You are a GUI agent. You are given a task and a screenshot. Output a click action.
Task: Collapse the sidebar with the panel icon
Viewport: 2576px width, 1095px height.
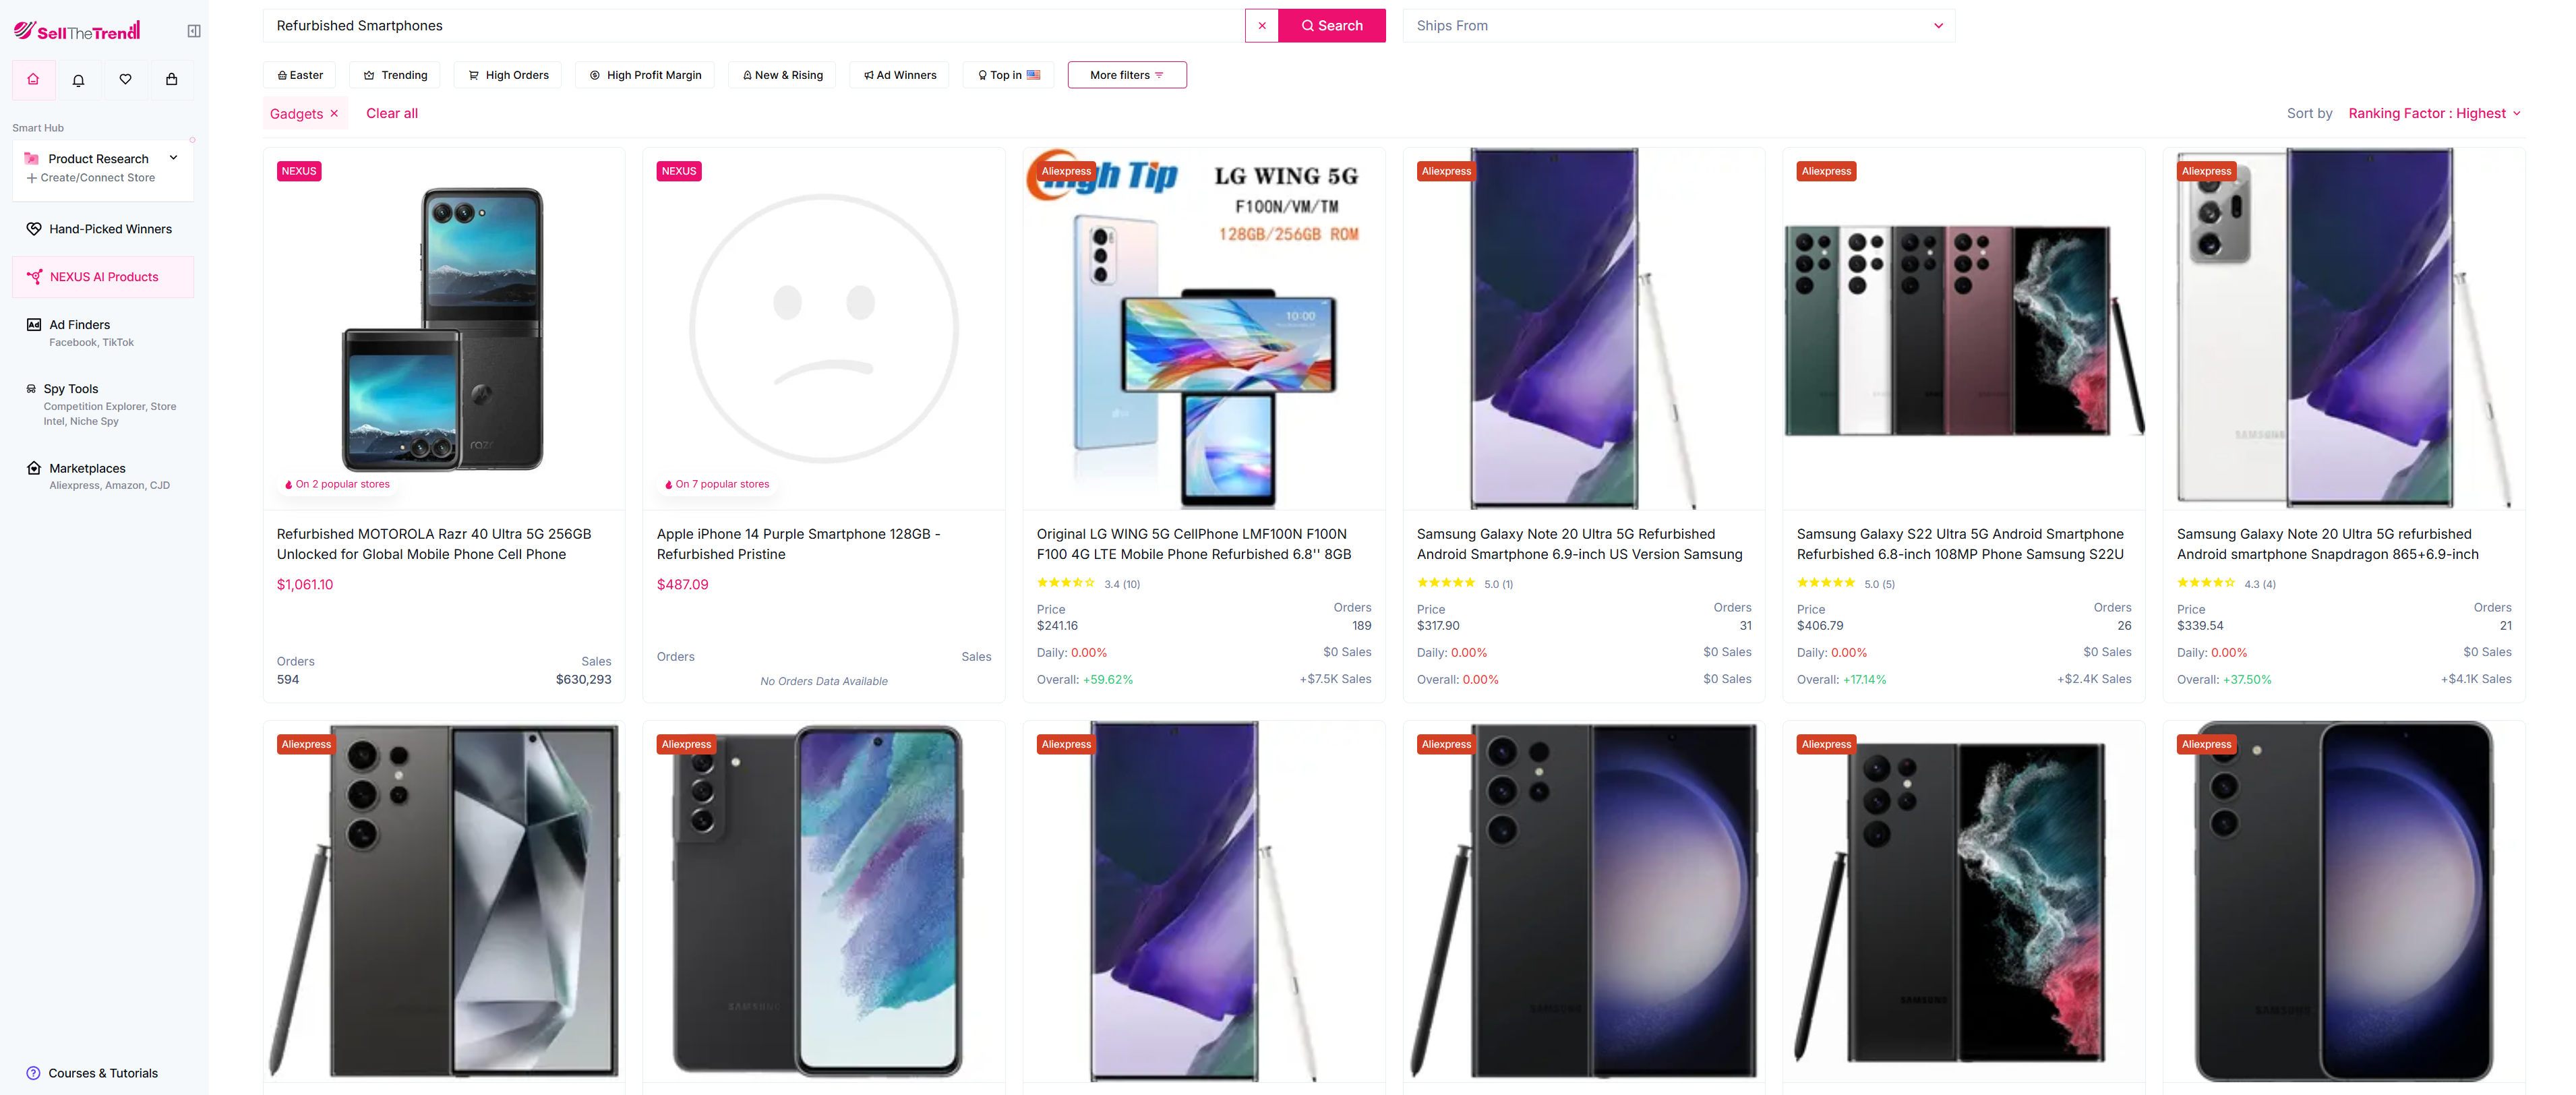point(194,30)
